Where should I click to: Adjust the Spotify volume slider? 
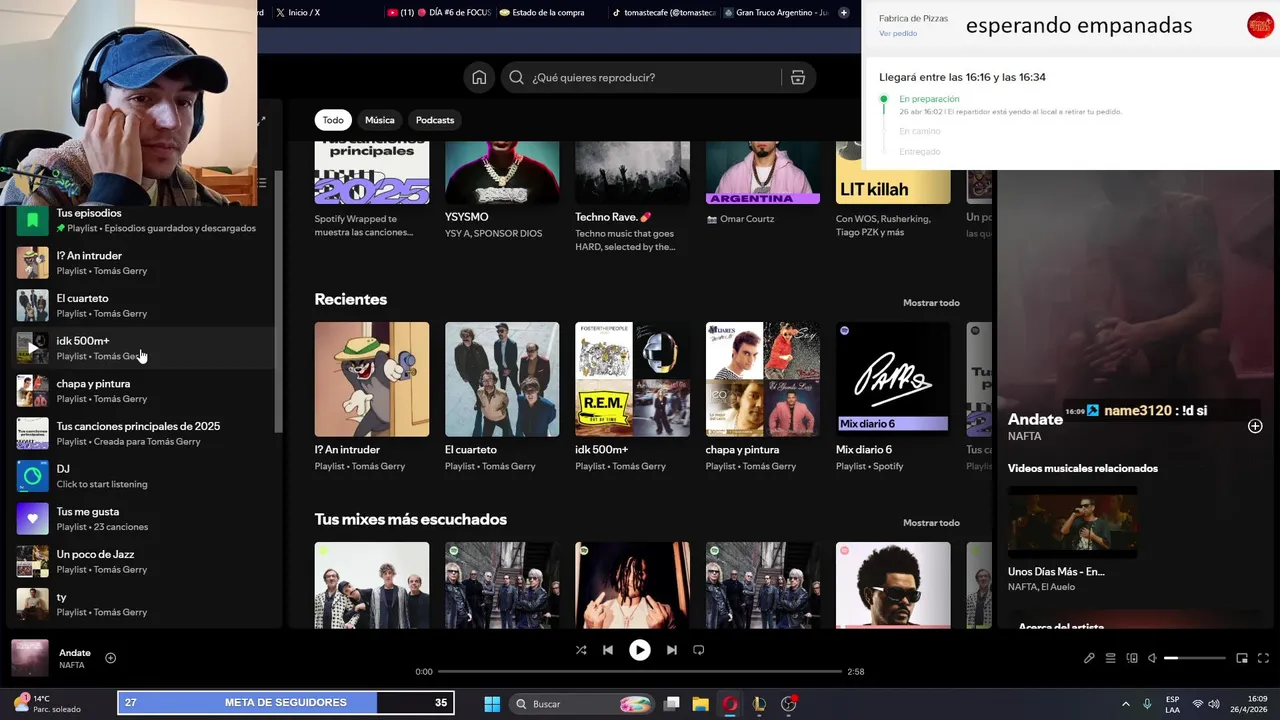[1195, 658]
